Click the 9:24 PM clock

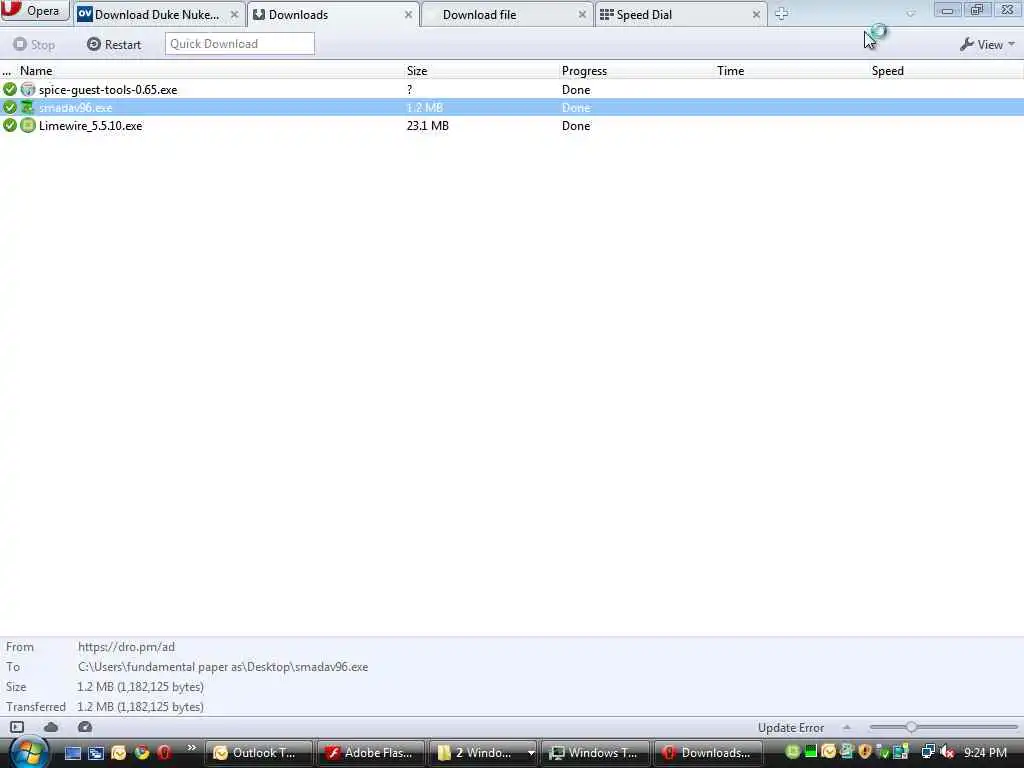tap(985, 753)
